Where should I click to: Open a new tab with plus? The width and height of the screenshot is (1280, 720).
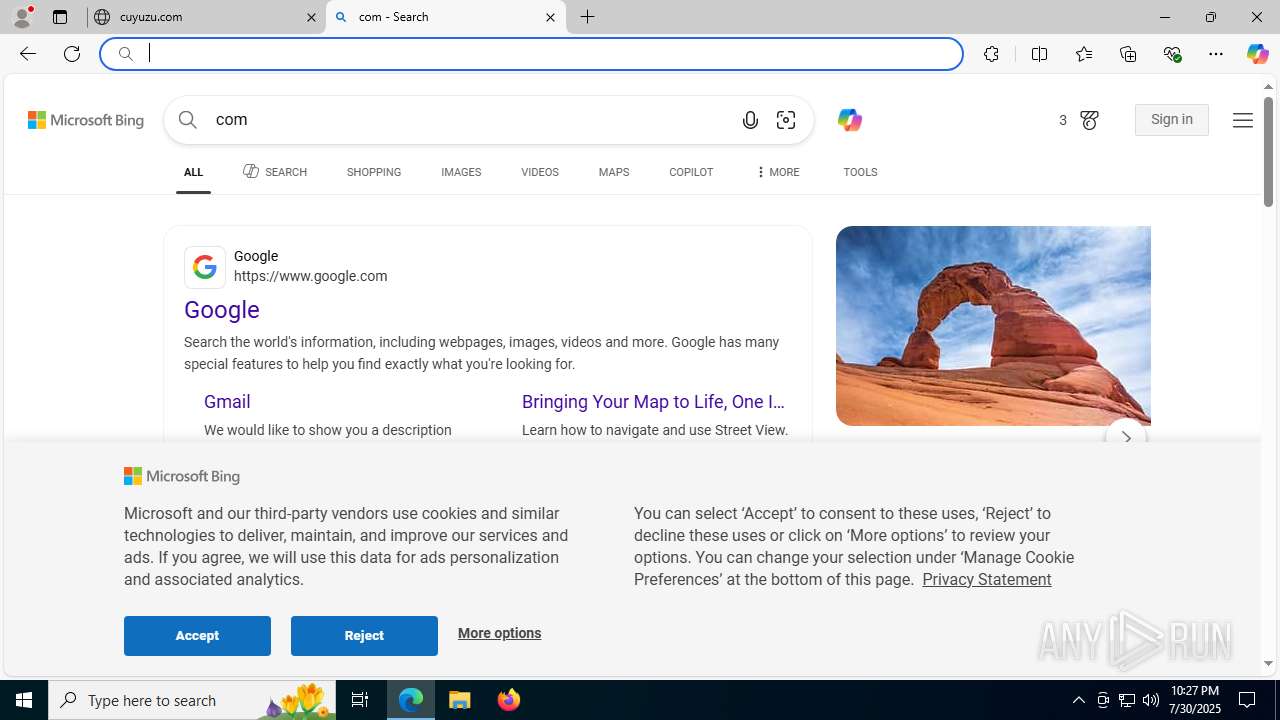coord(588,17)
